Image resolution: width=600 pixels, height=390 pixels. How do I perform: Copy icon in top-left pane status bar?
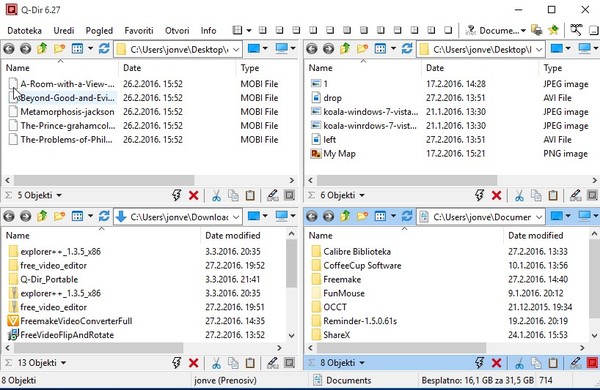pyautogui.click(x=233, y=196)
